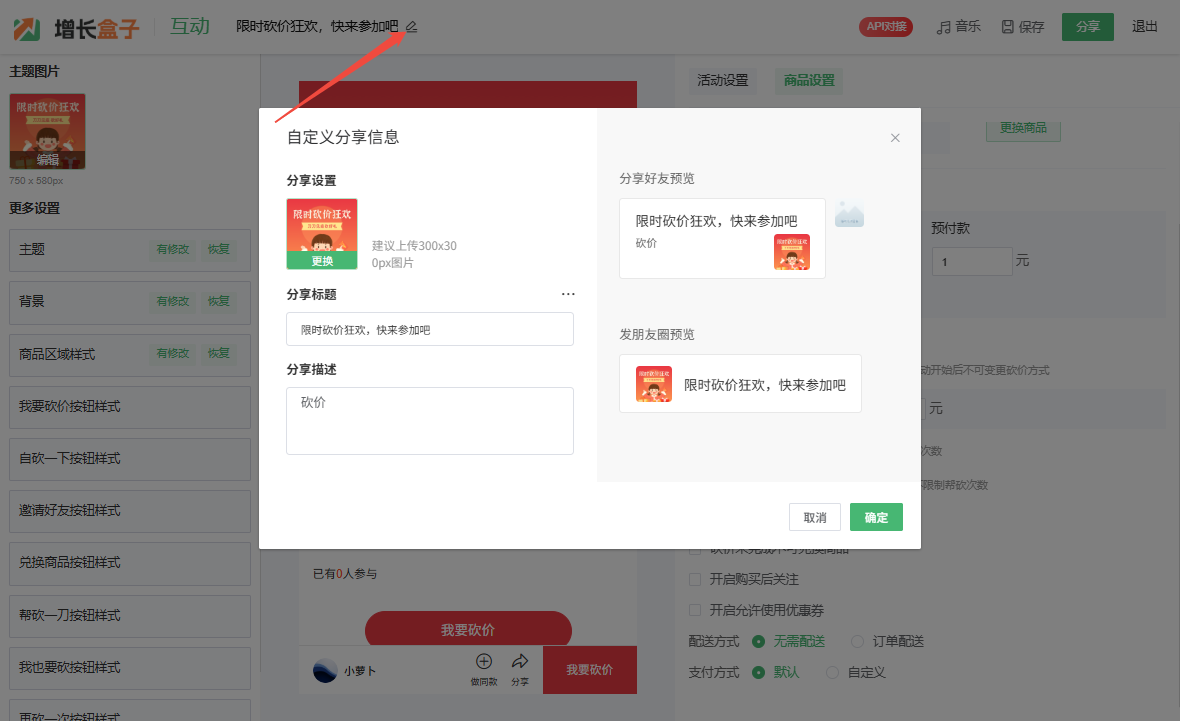Open the 邀请好友按钮样式 section
Screen dimensions: 1180x721
pos(129,511)
